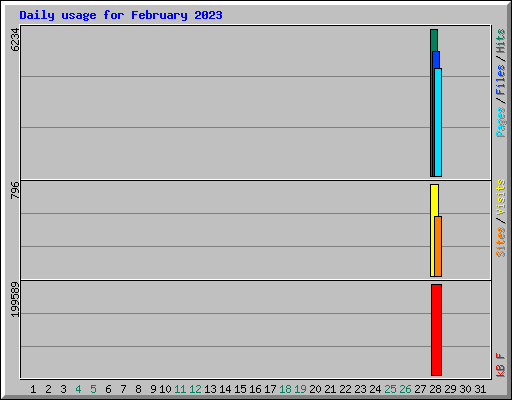The height and width of the screenshot is (400, 512).
Task: Click day label 15 on the axis
Action: pyautogui.click(x=240, y=389)
